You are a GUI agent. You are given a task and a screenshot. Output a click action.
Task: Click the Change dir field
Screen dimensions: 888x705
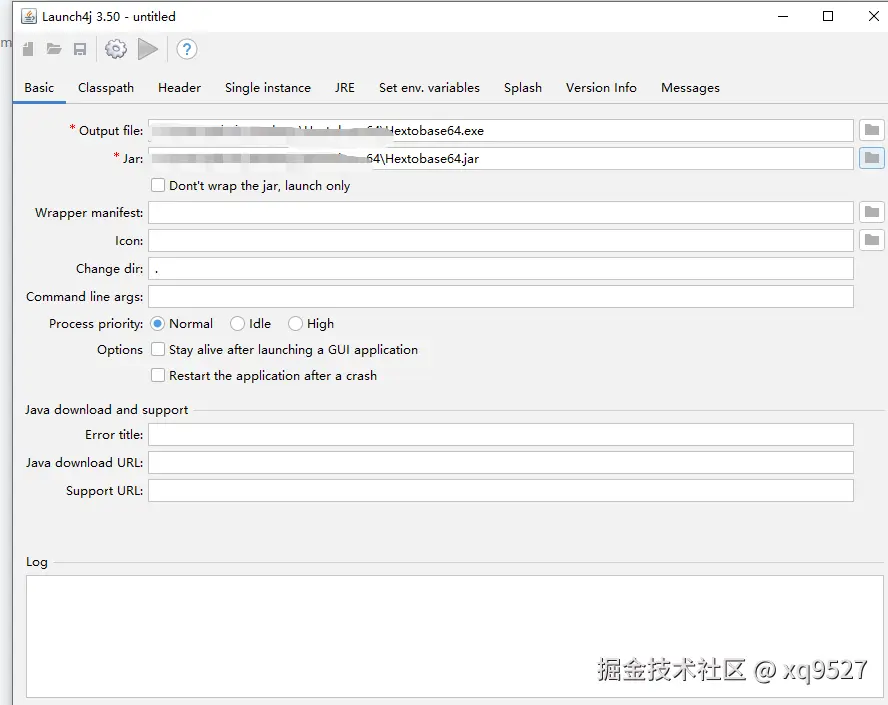pos(501,268)
